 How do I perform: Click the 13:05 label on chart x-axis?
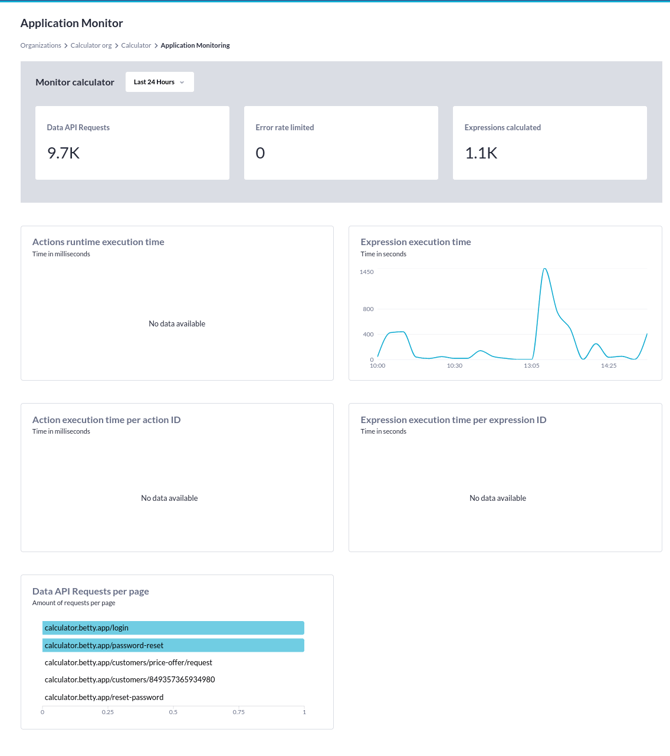click(532, 366)
